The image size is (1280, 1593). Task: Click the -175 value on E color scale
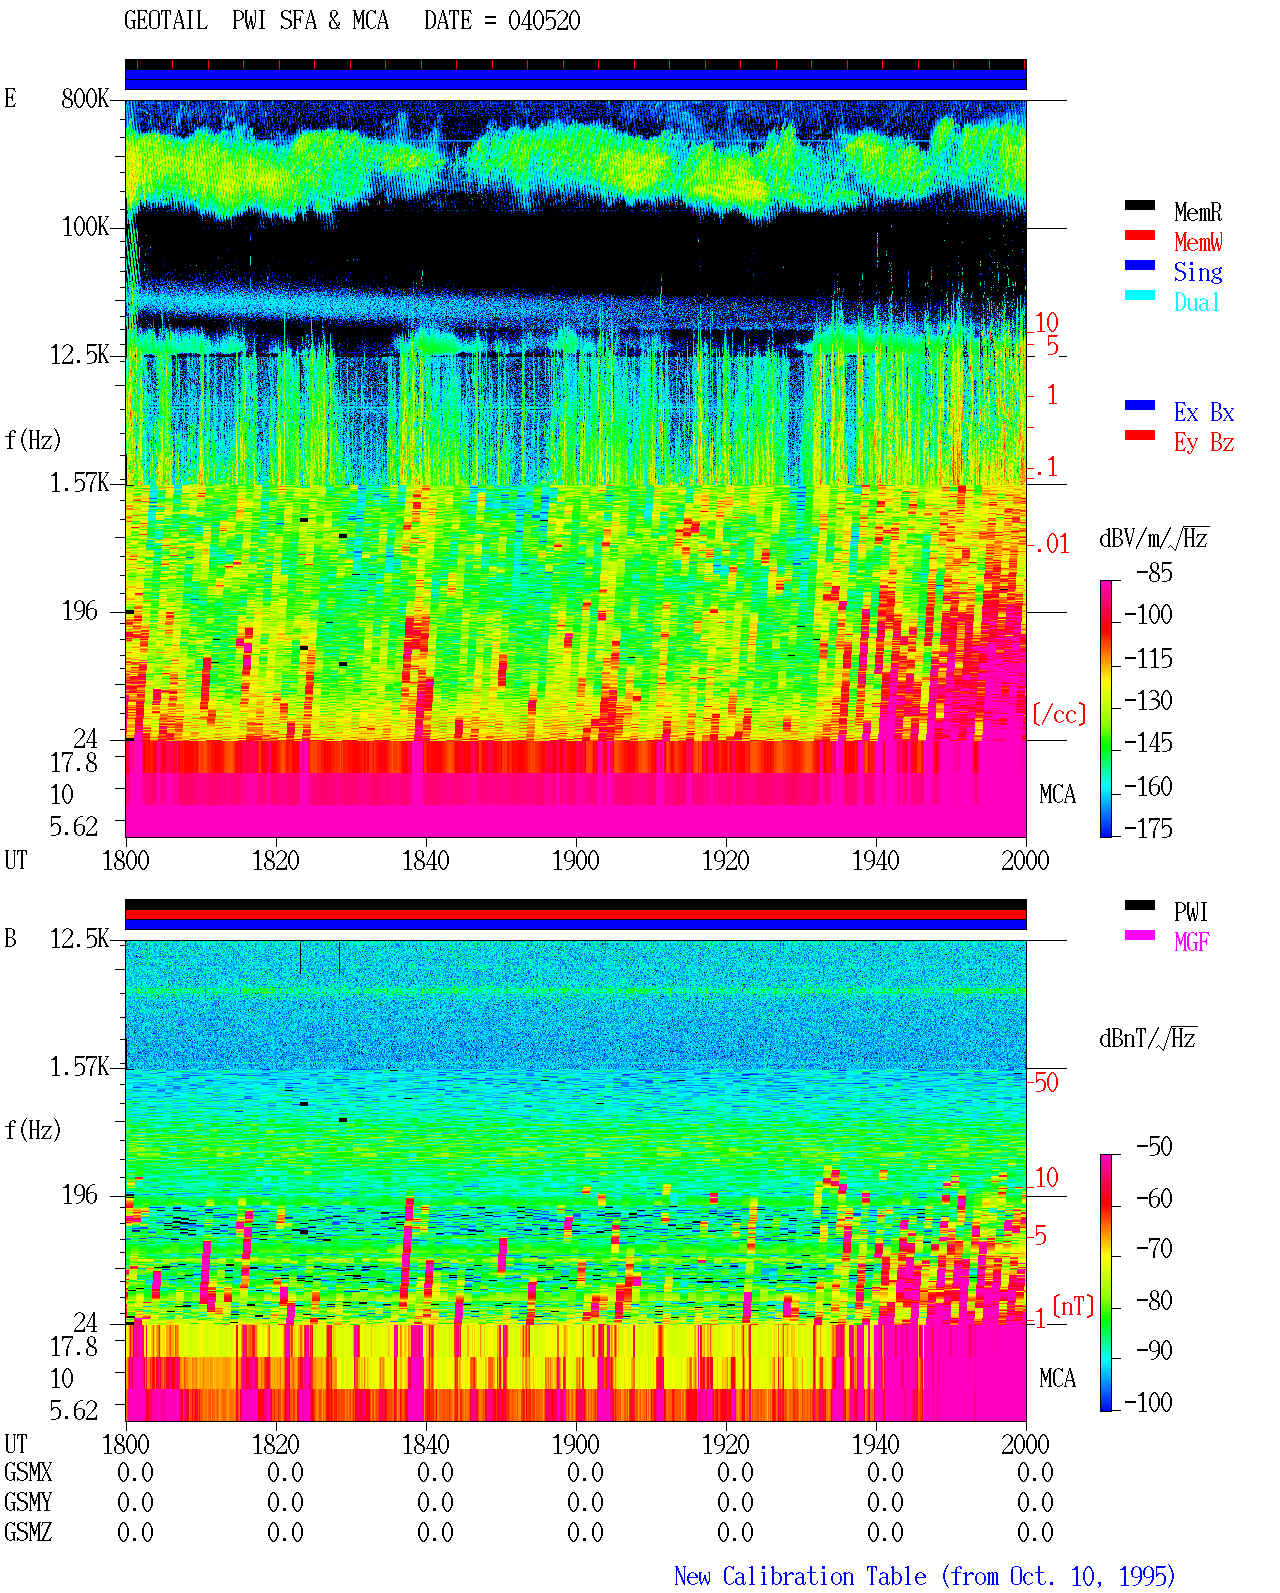point(1148,828)
